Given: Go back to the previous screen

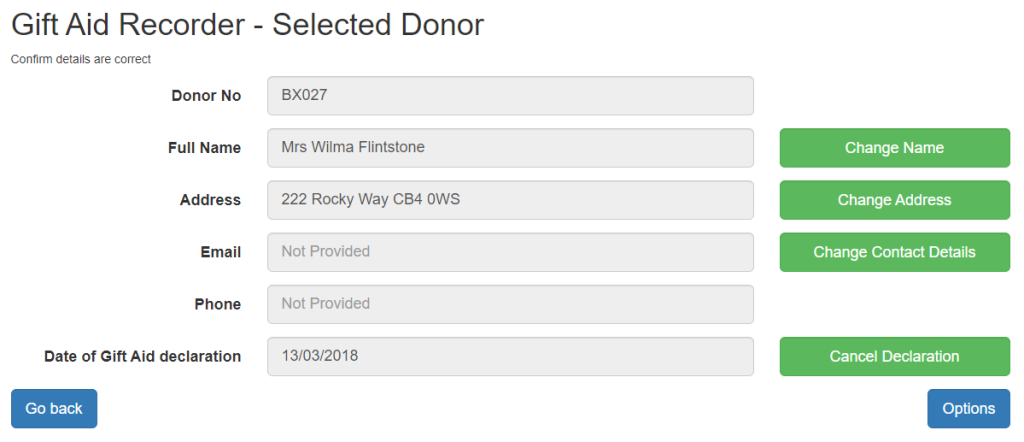Looking at the screenshot, I should tap(54, 409).
